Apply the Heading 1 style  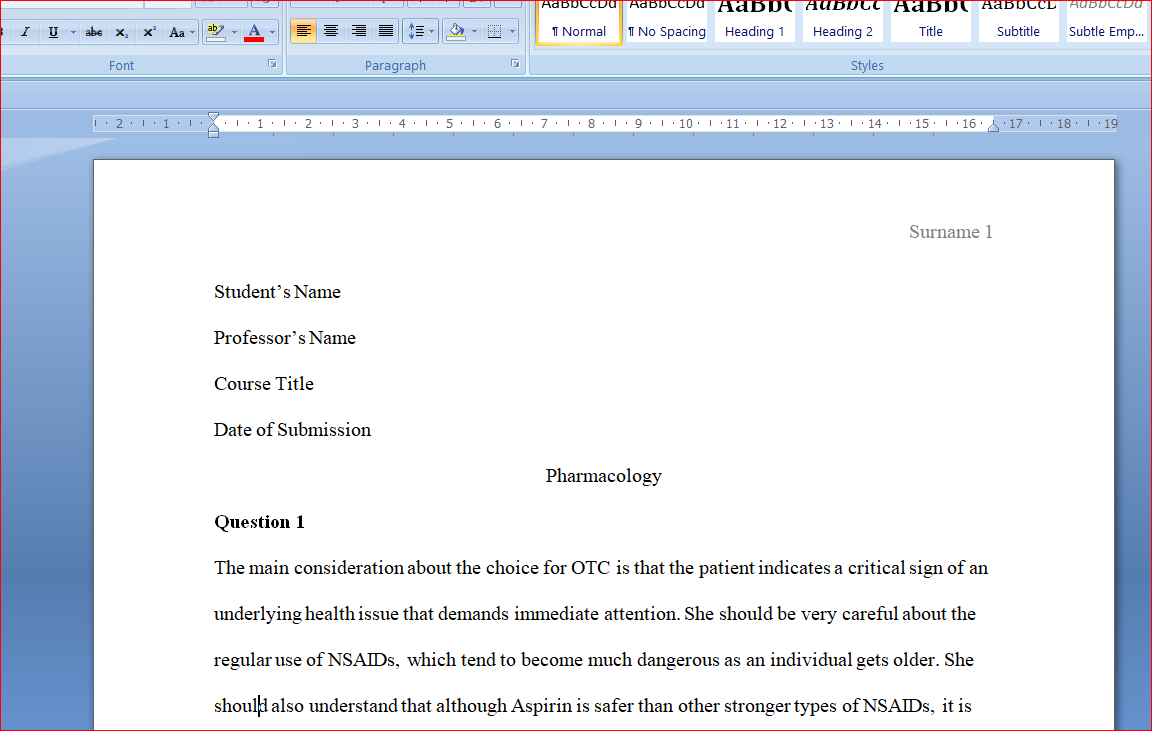755,21
